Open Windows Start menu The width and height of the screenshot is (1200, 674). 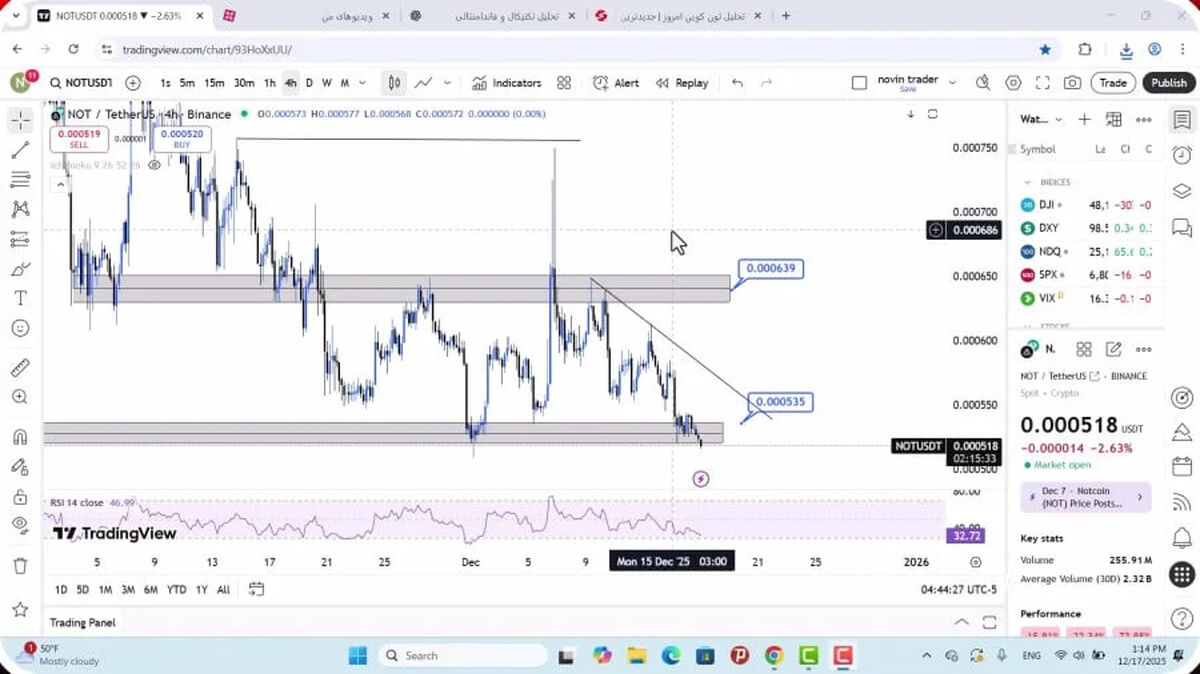[358, 656]
